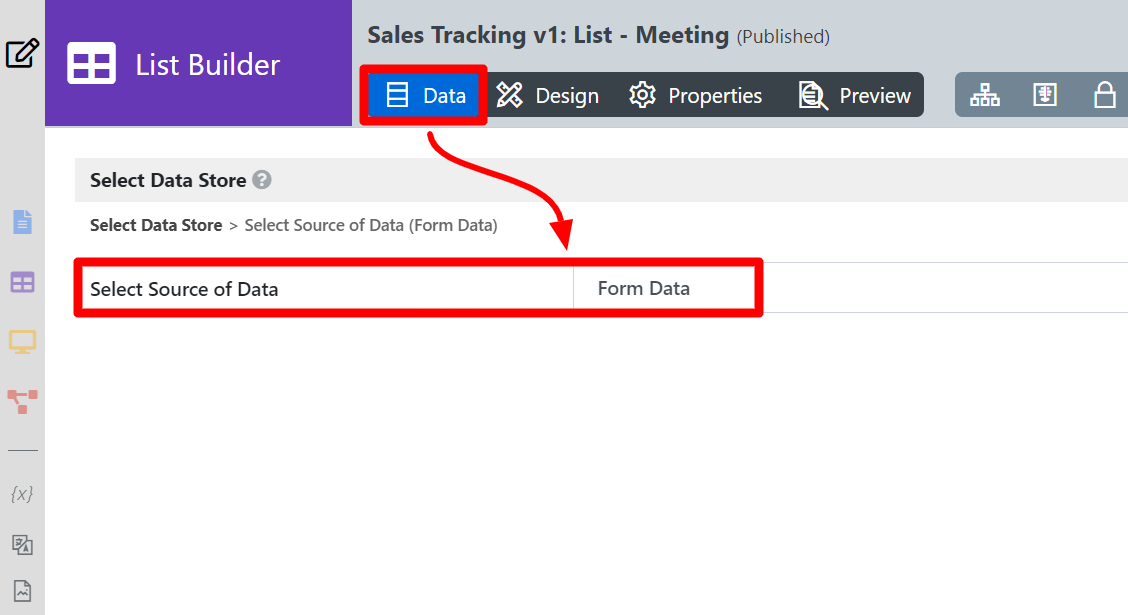
Task: Open the yellow monitor userview sidebar icon
Action: tap(22, 342)
